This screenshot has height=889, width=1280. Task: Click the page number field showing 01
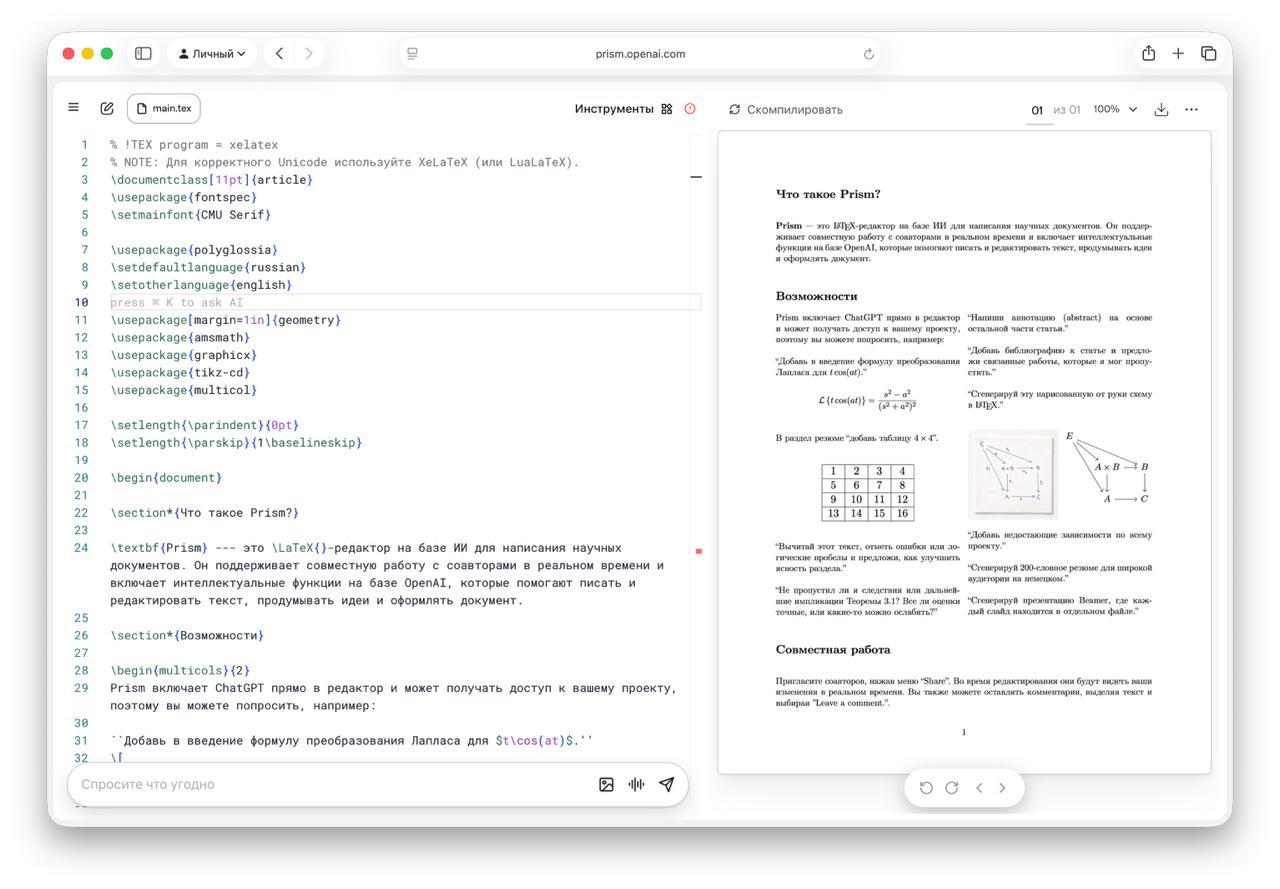coord(1037,110)
